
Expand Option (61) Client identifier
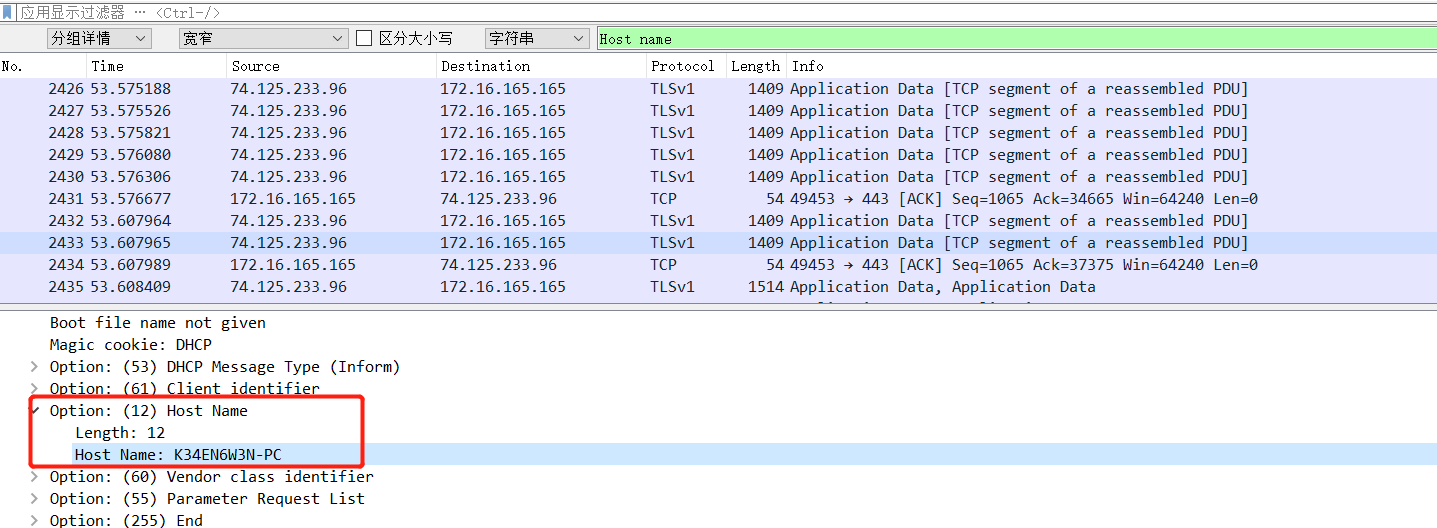(x=36, y=389)
